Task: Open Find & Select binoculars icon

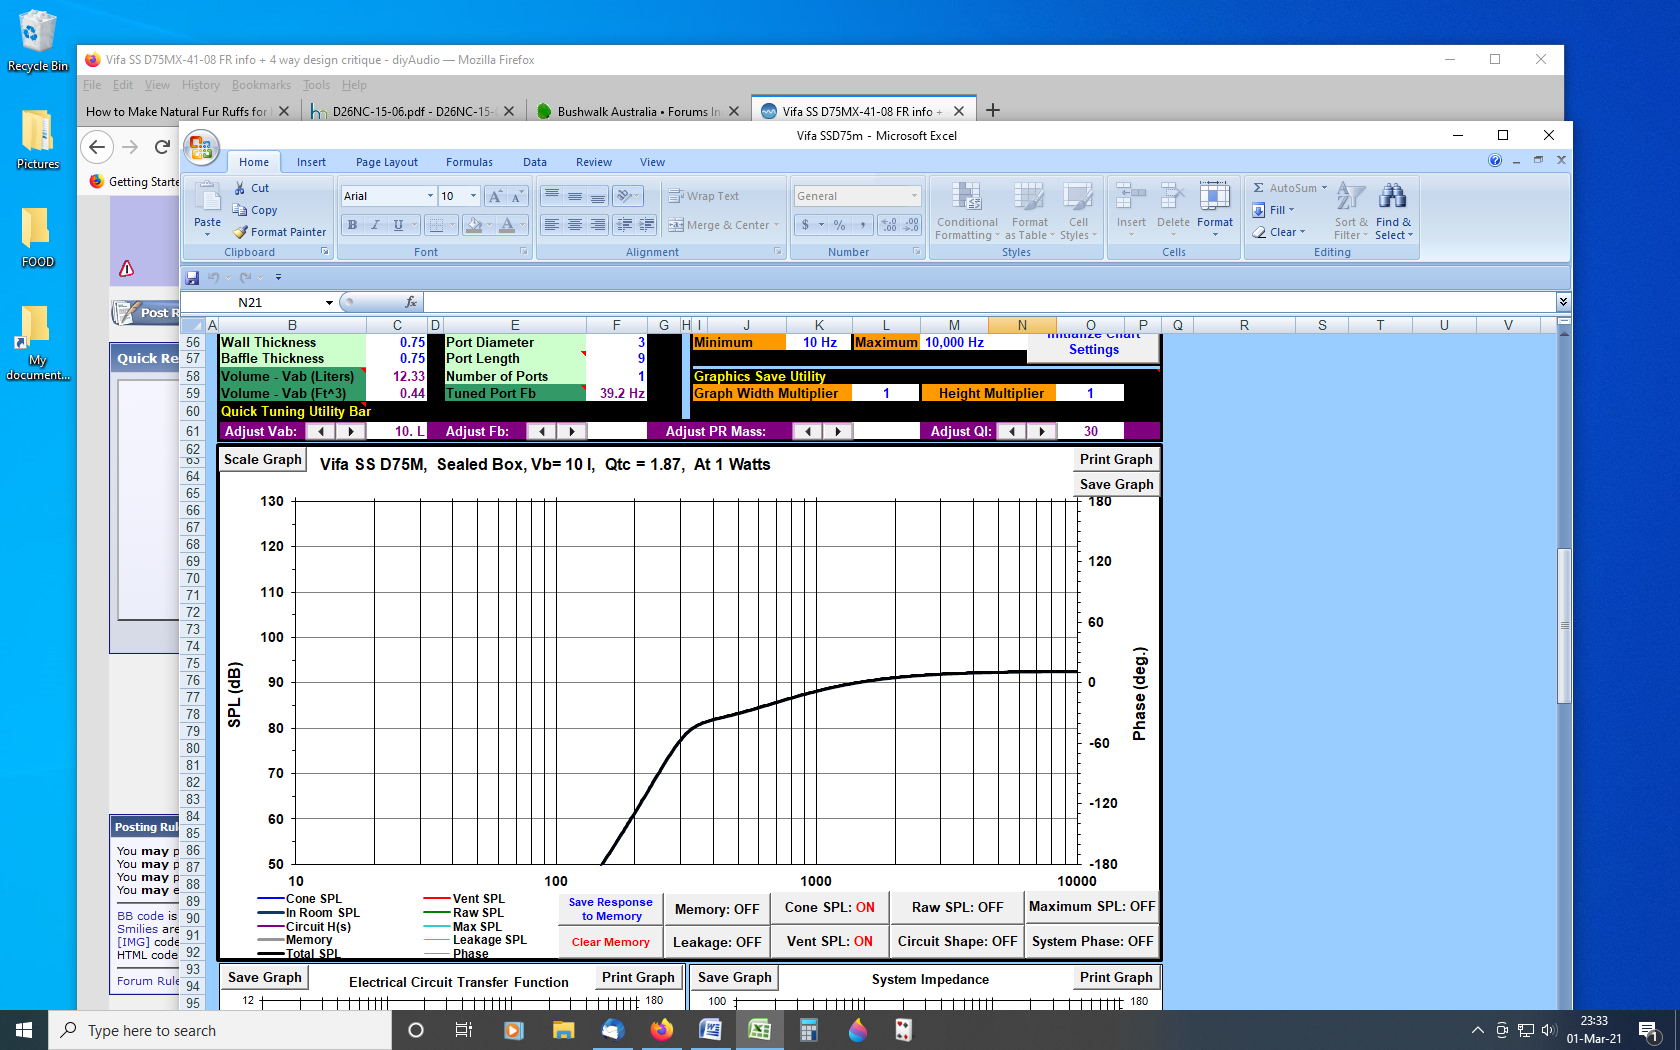Action: click(1392, 196)
